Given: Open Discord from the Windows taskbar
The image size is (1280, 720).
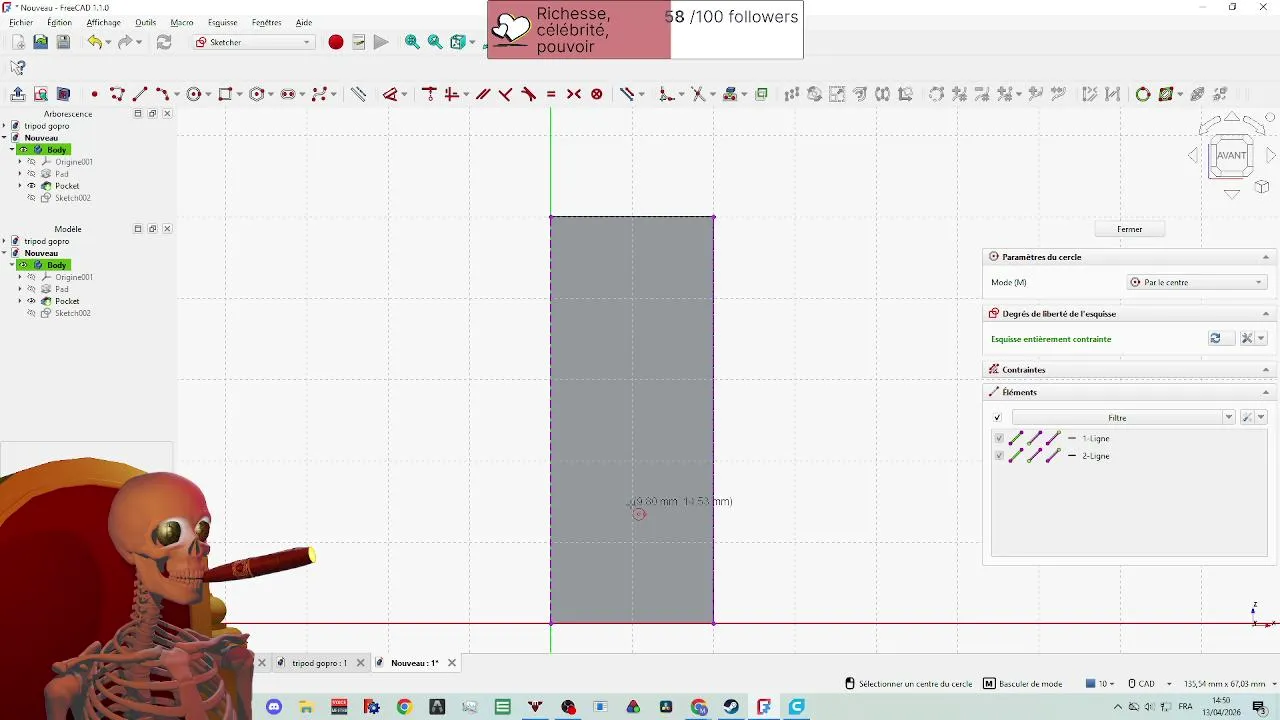Looking at the screenshot, I should coord(274,707).
